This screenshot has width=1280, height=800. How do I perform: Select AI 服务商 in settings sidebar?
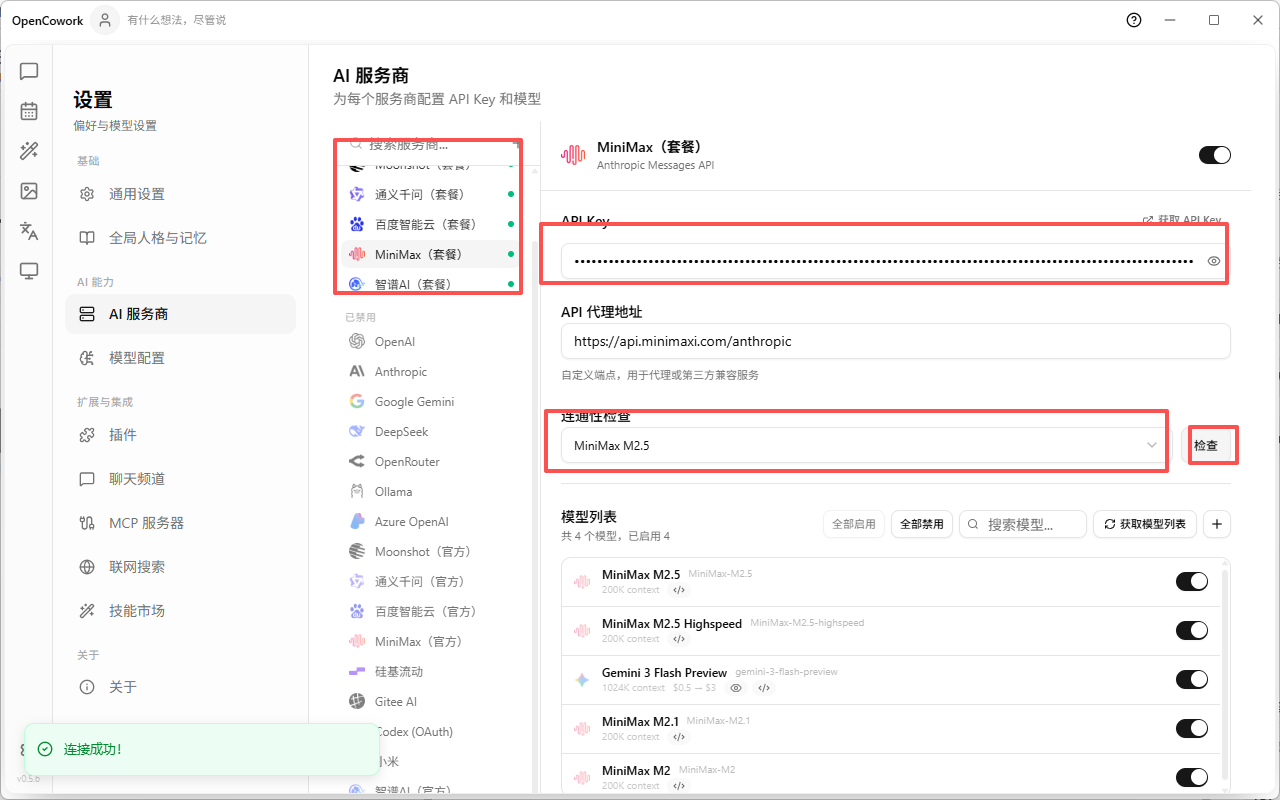(180, 314)
